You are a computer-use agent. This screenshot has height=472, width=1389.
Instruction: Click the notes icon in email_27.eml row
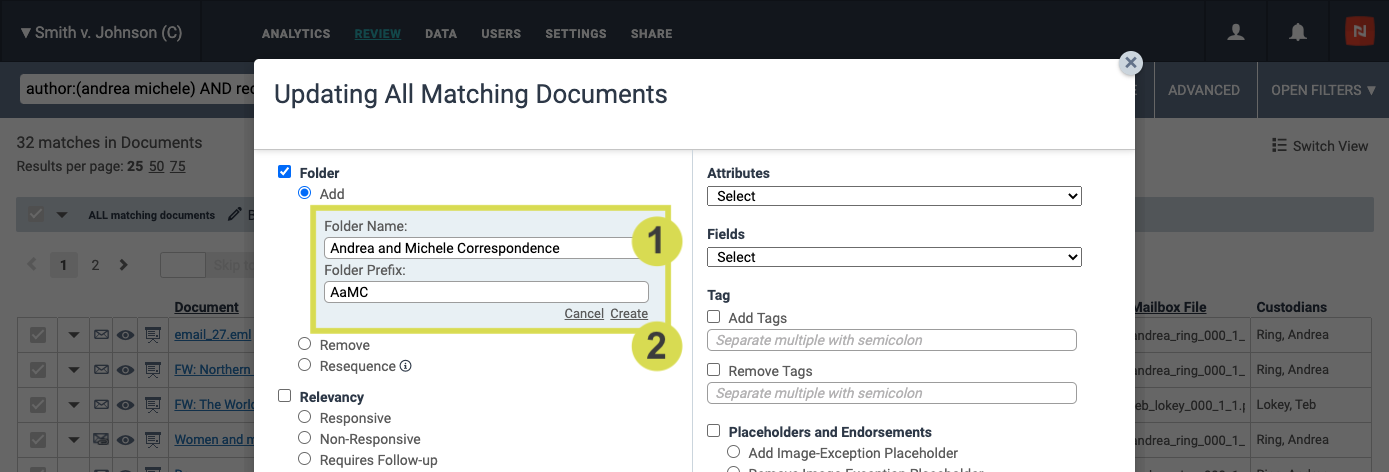click(x=153, y=334)
